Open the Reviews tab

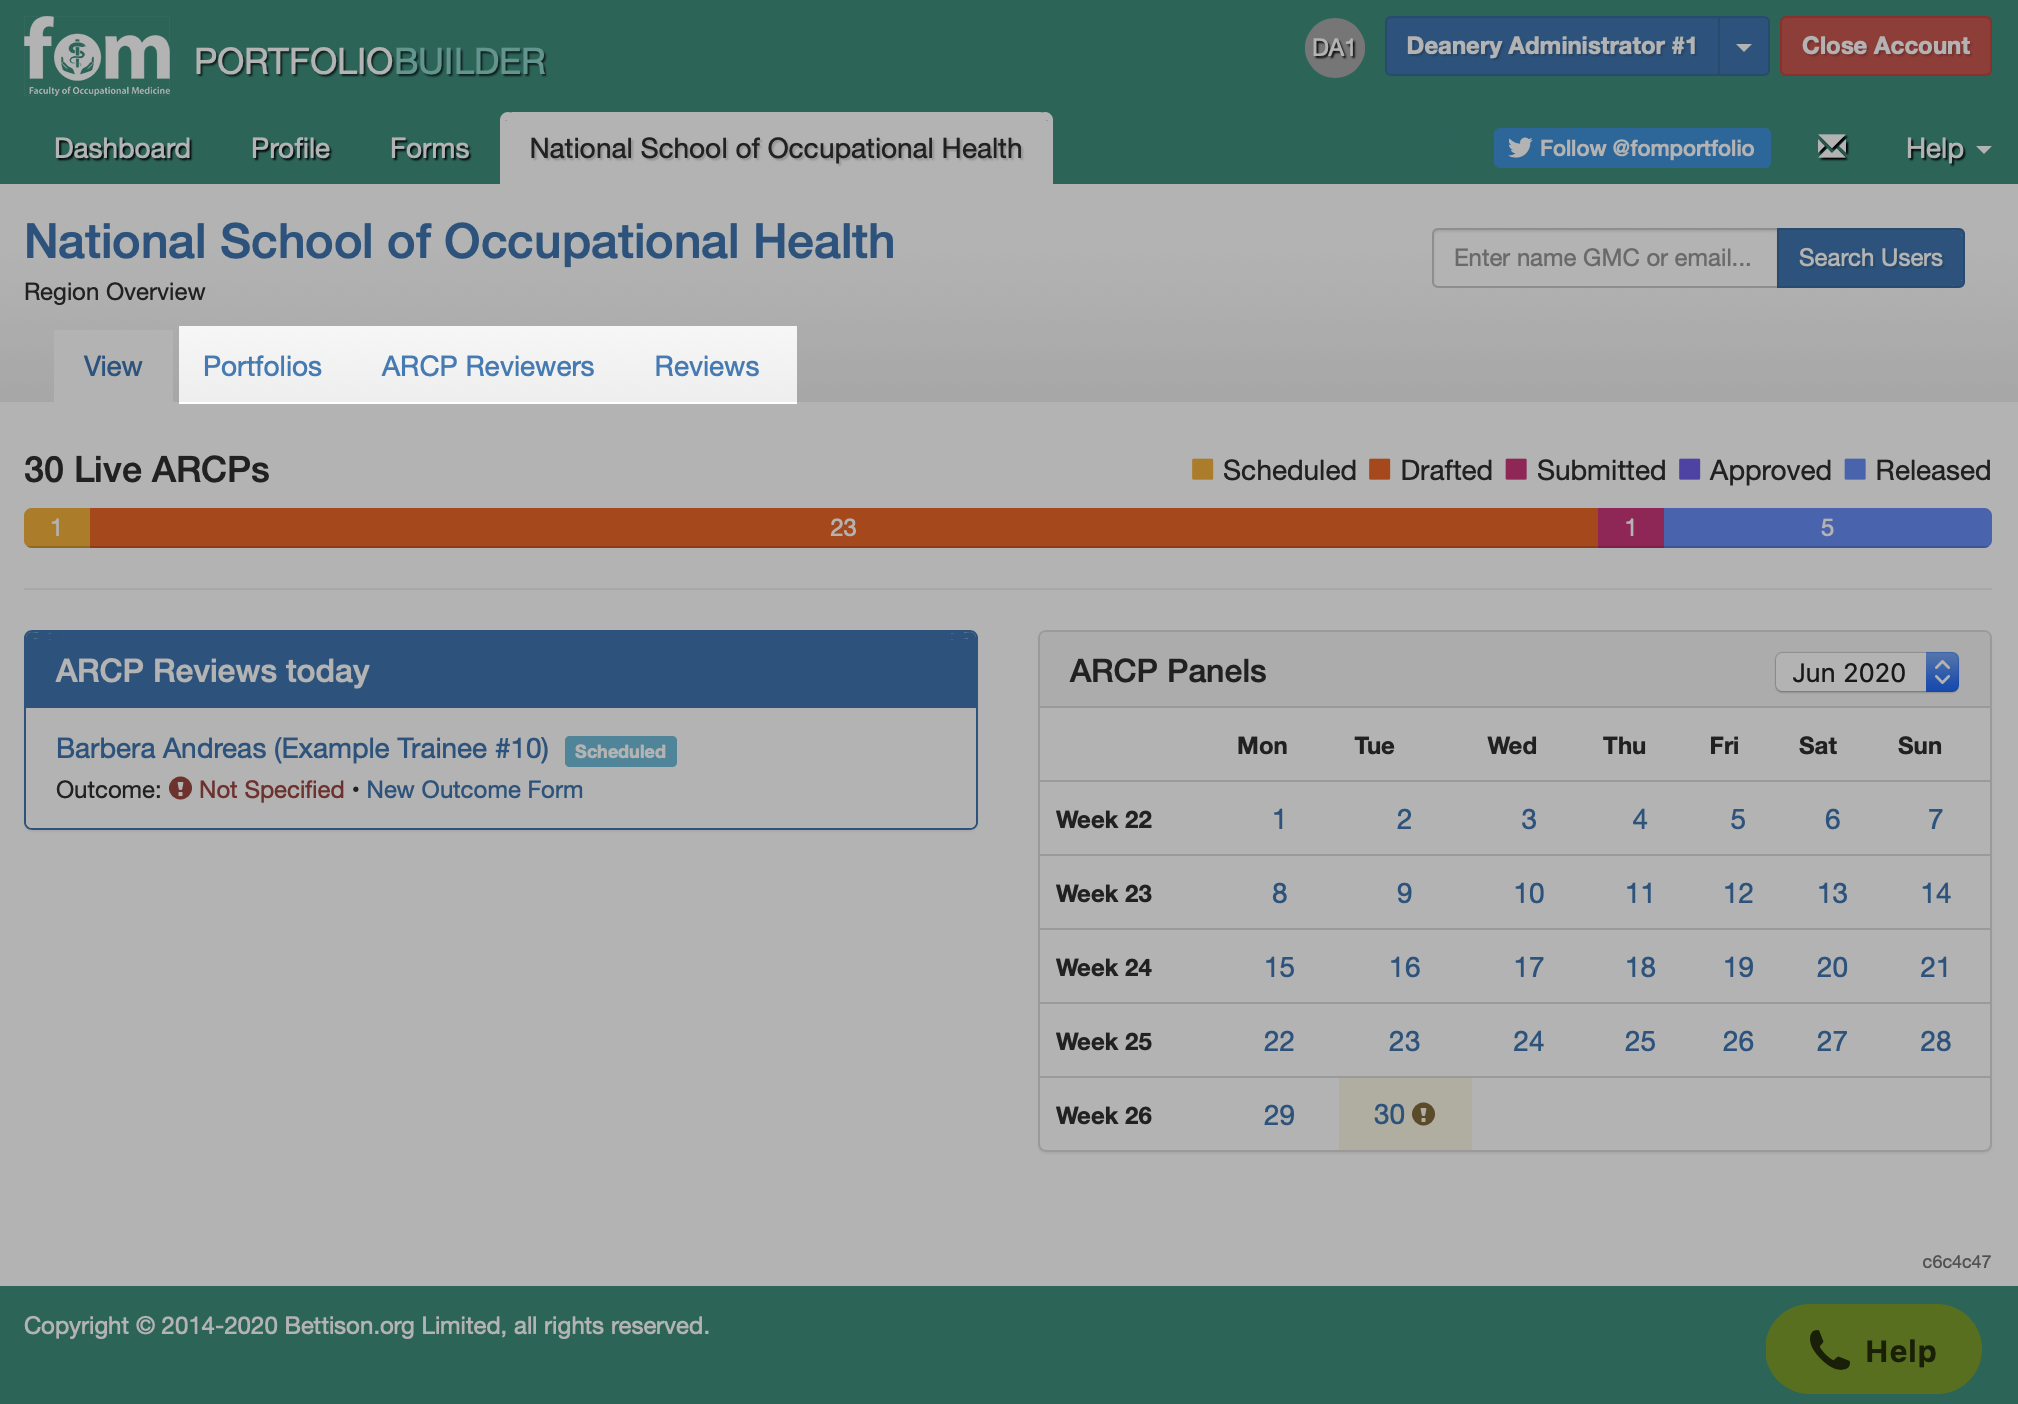point(707,366)
